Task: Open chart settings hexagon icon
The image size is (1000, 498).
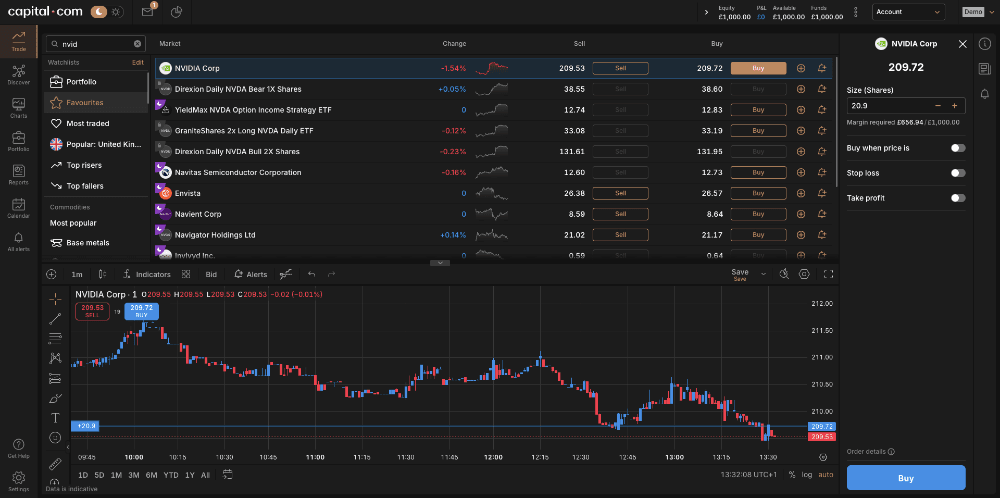Action: click(x=804, y=274)
